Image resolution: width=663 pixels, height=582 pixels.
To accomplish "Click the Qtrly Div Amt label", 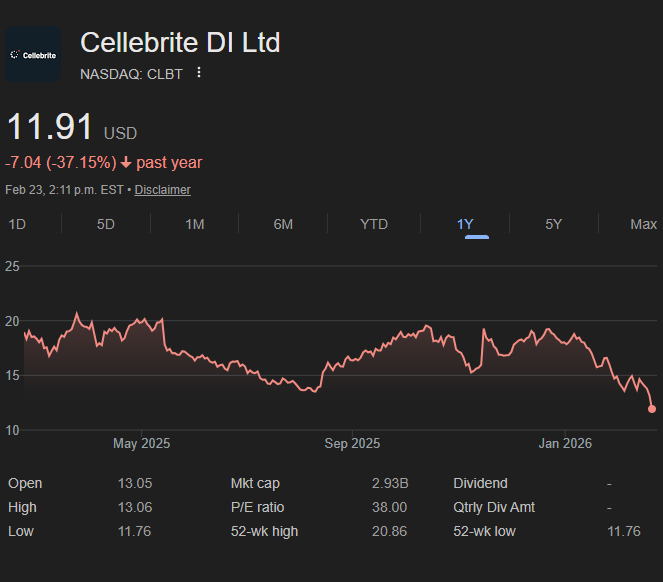I will pos(494,508).
